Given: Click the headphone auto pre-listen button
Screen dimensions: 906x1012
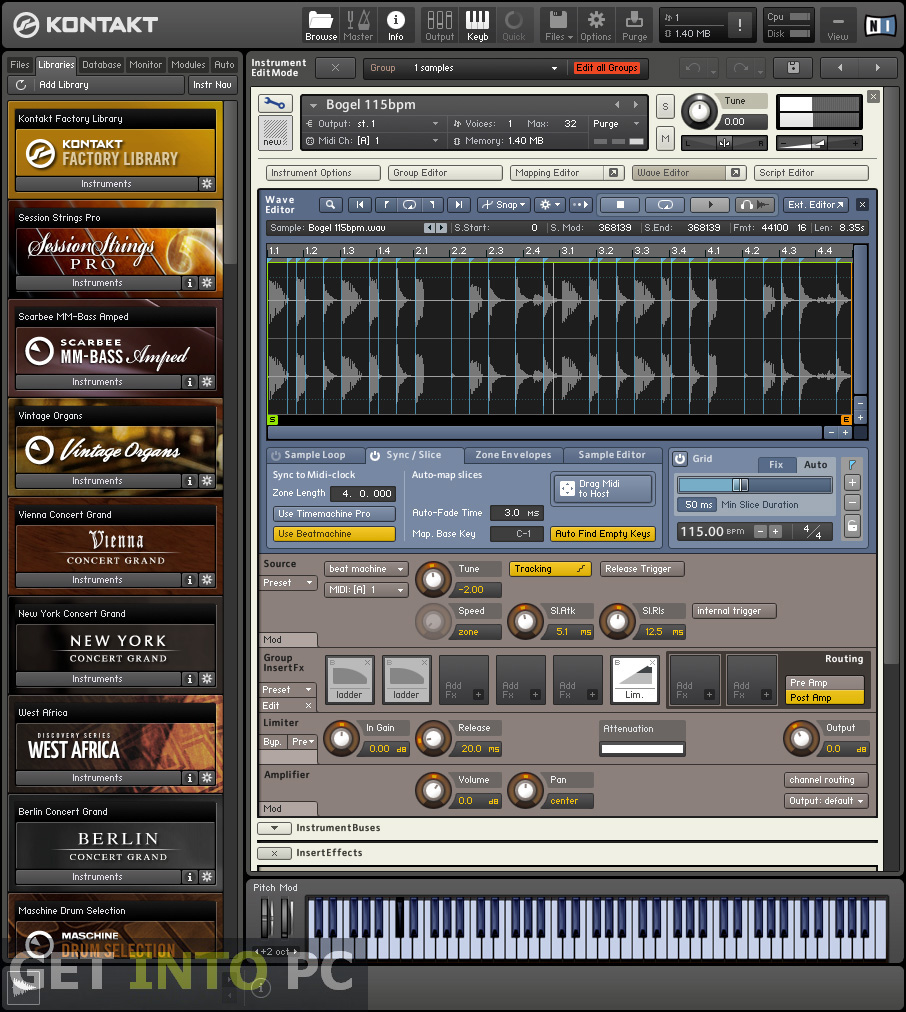Looking at the screenshot, I should click(x=755, y=205).
